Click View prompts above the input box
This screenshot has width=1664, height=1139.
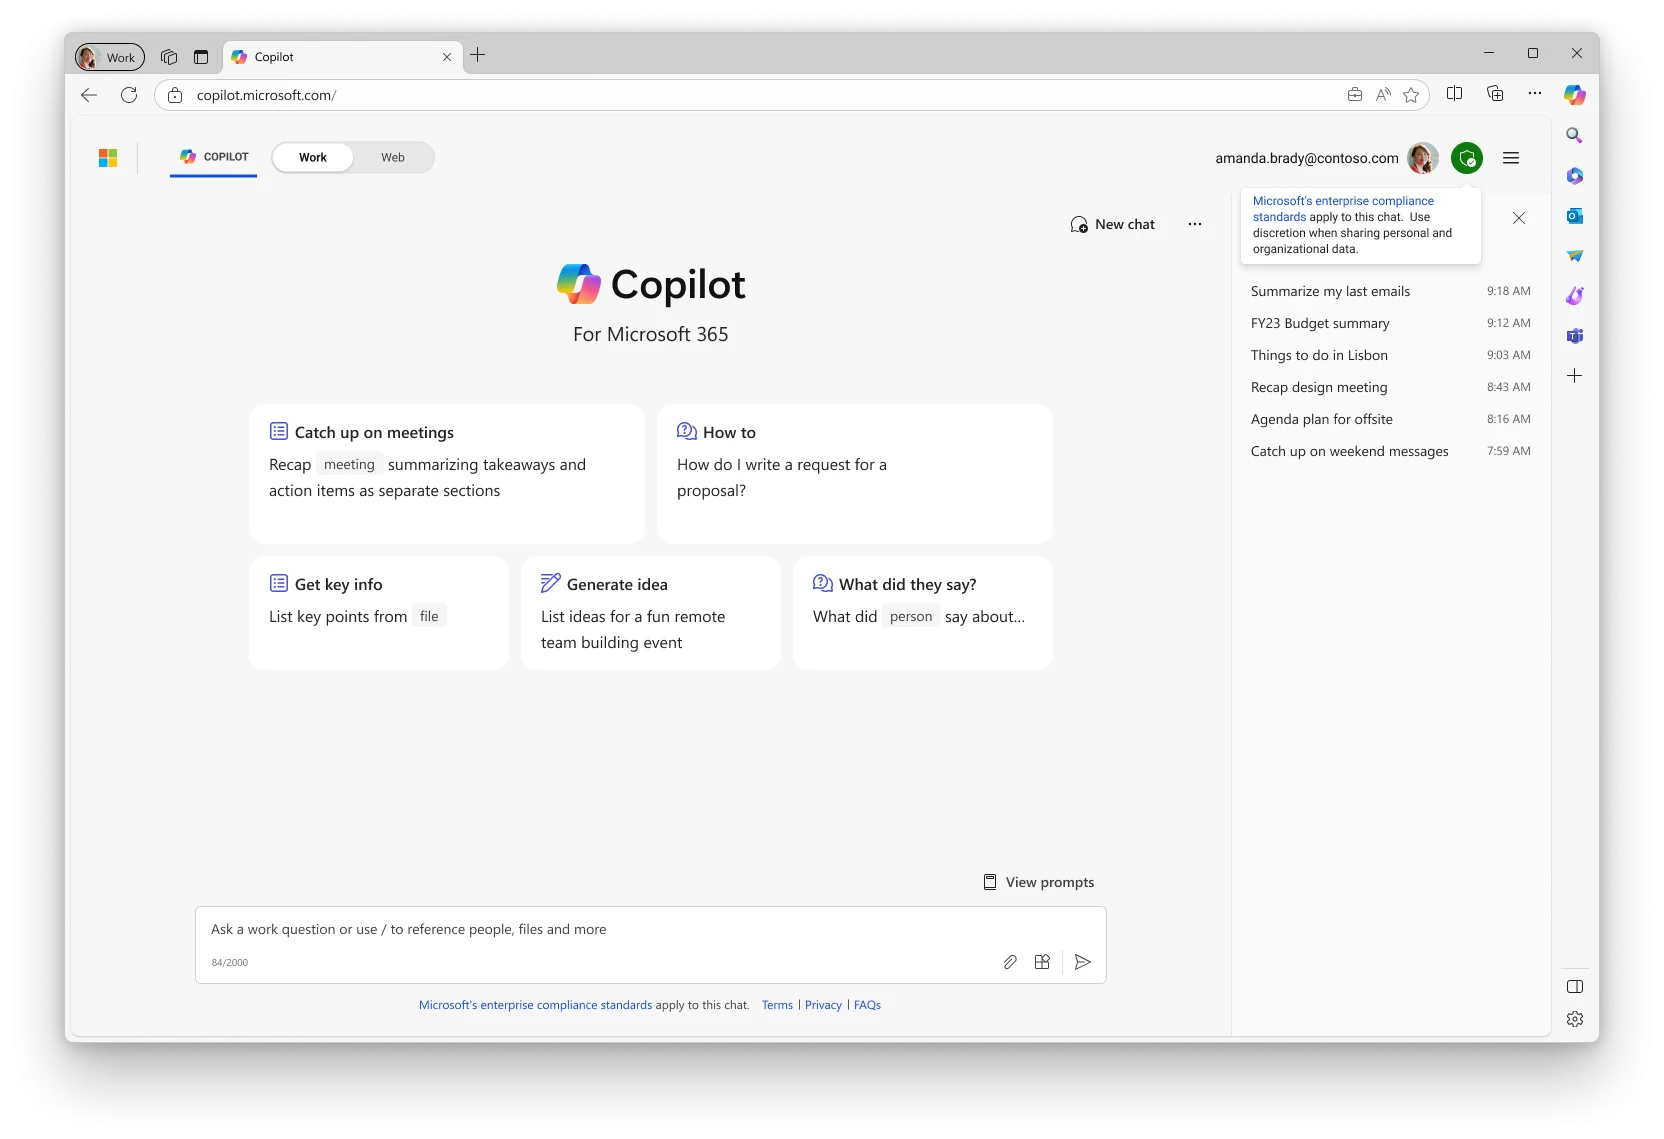(1038, 882)
